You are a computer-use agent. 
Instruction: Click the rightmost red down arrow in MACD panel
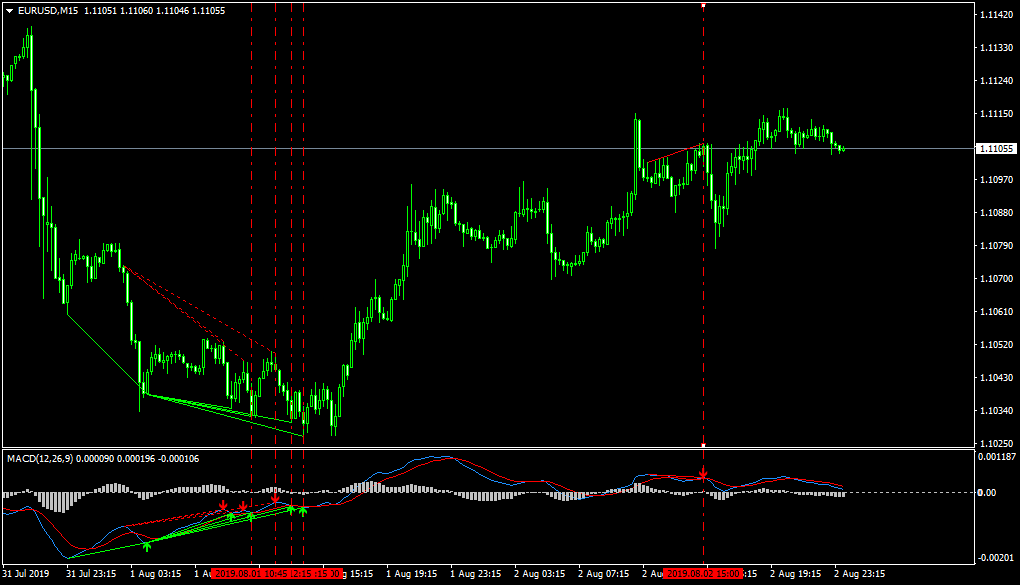point(703,473)
